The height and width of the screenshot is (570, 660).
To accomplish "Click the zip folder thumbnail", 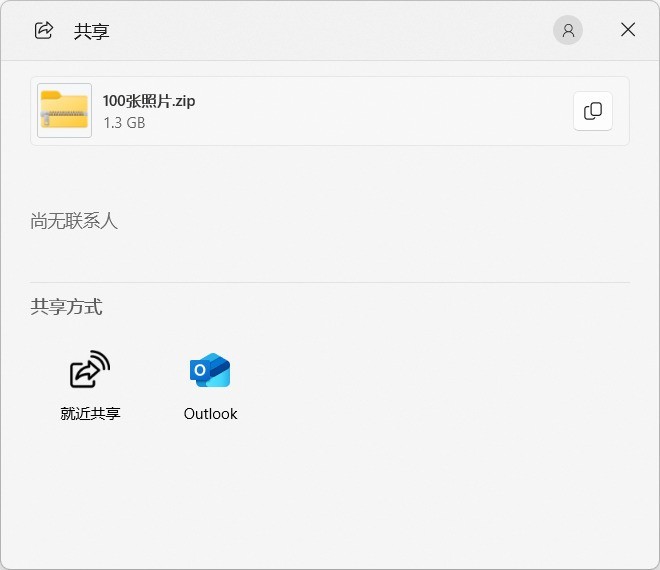I will coord(64,110).
